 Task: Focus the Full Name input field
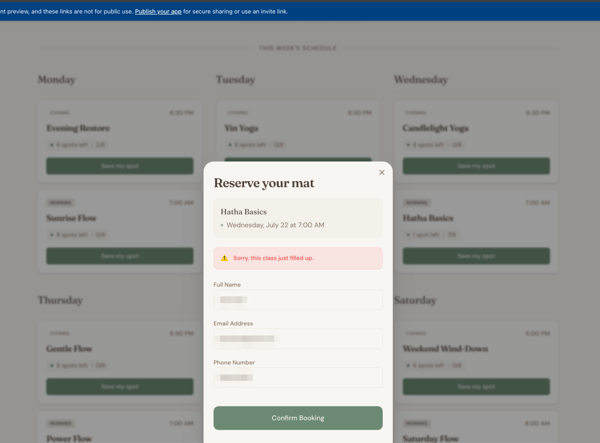298,300
